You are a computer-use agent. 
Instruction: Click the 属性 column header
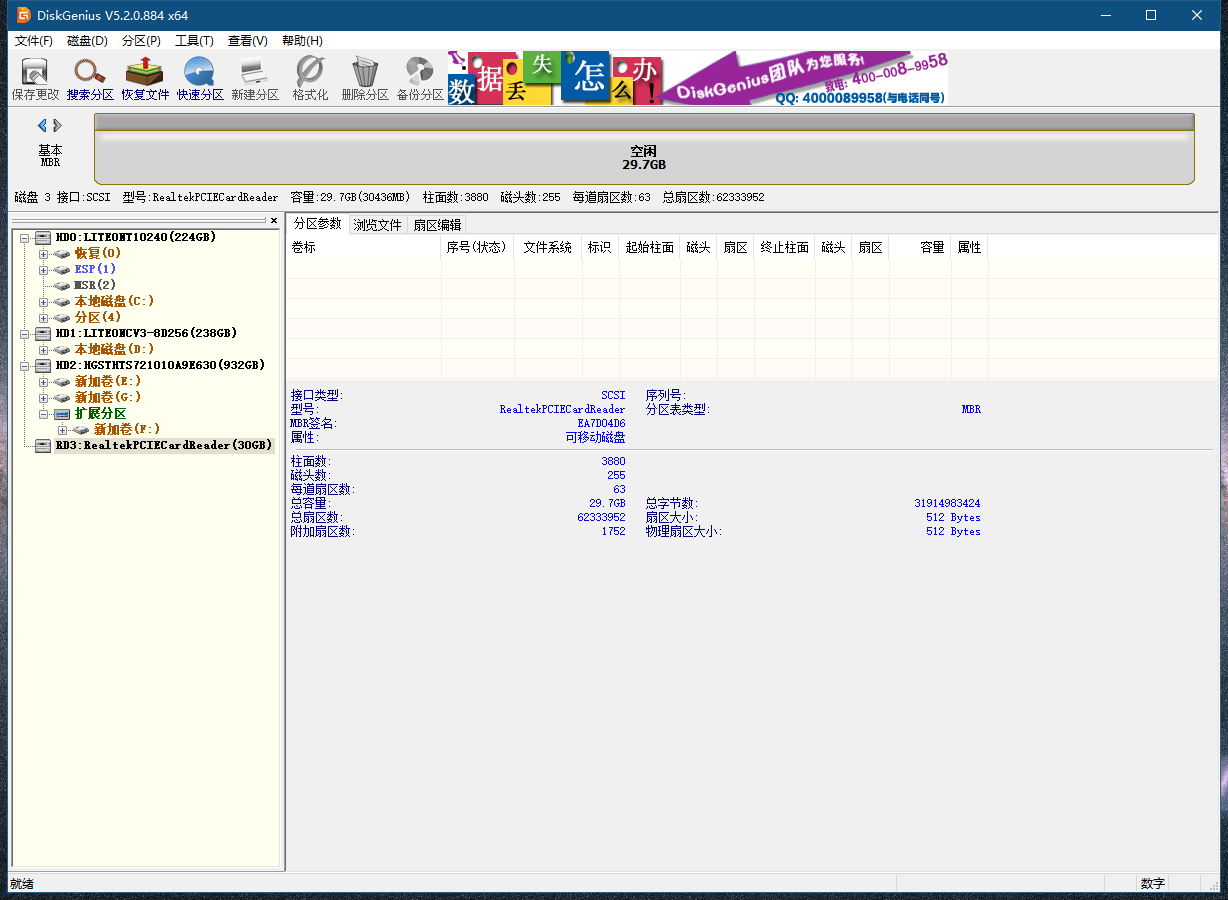[x=969, y=247]
